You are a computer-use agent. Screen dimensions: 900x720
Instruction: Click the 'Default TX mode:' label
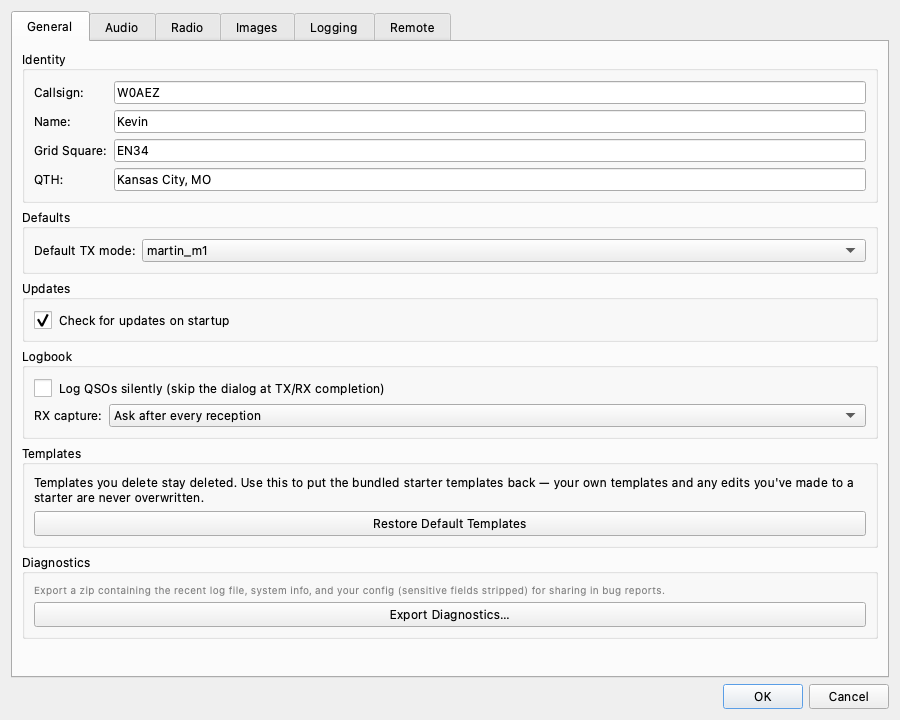pos(84,251)
